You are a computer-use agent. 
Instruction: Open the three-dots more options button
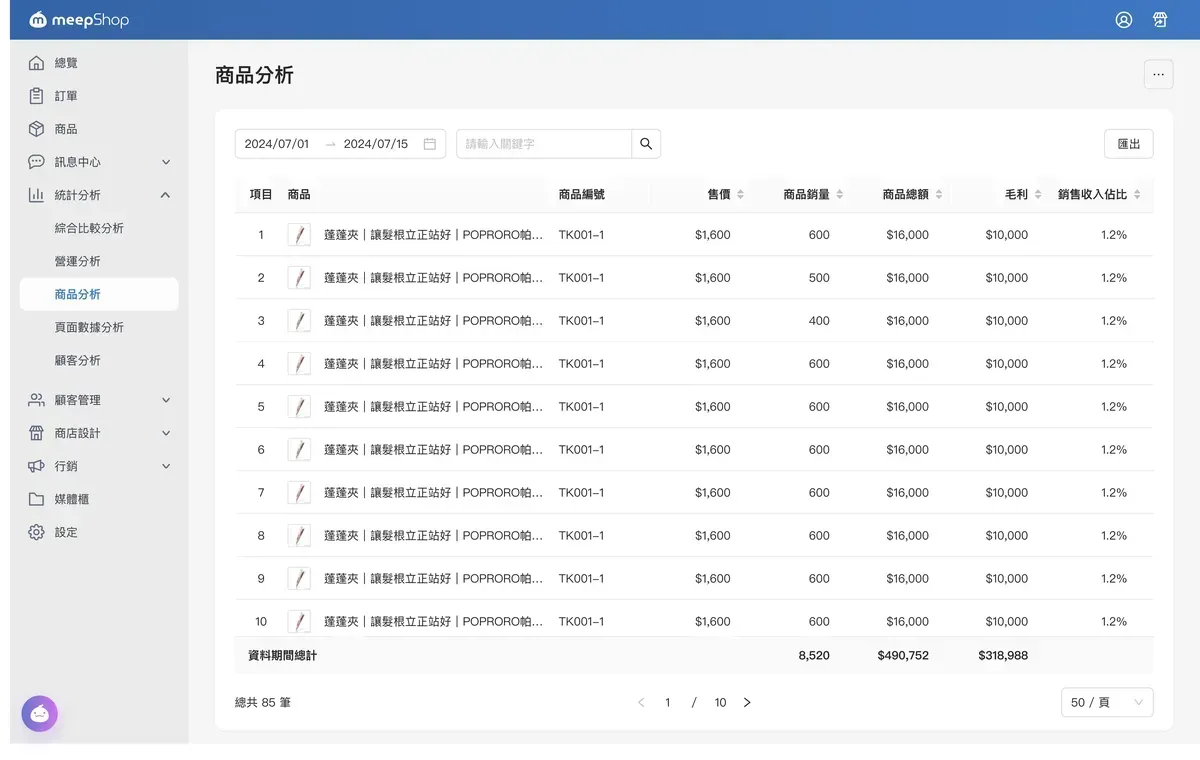point(1158,74)
